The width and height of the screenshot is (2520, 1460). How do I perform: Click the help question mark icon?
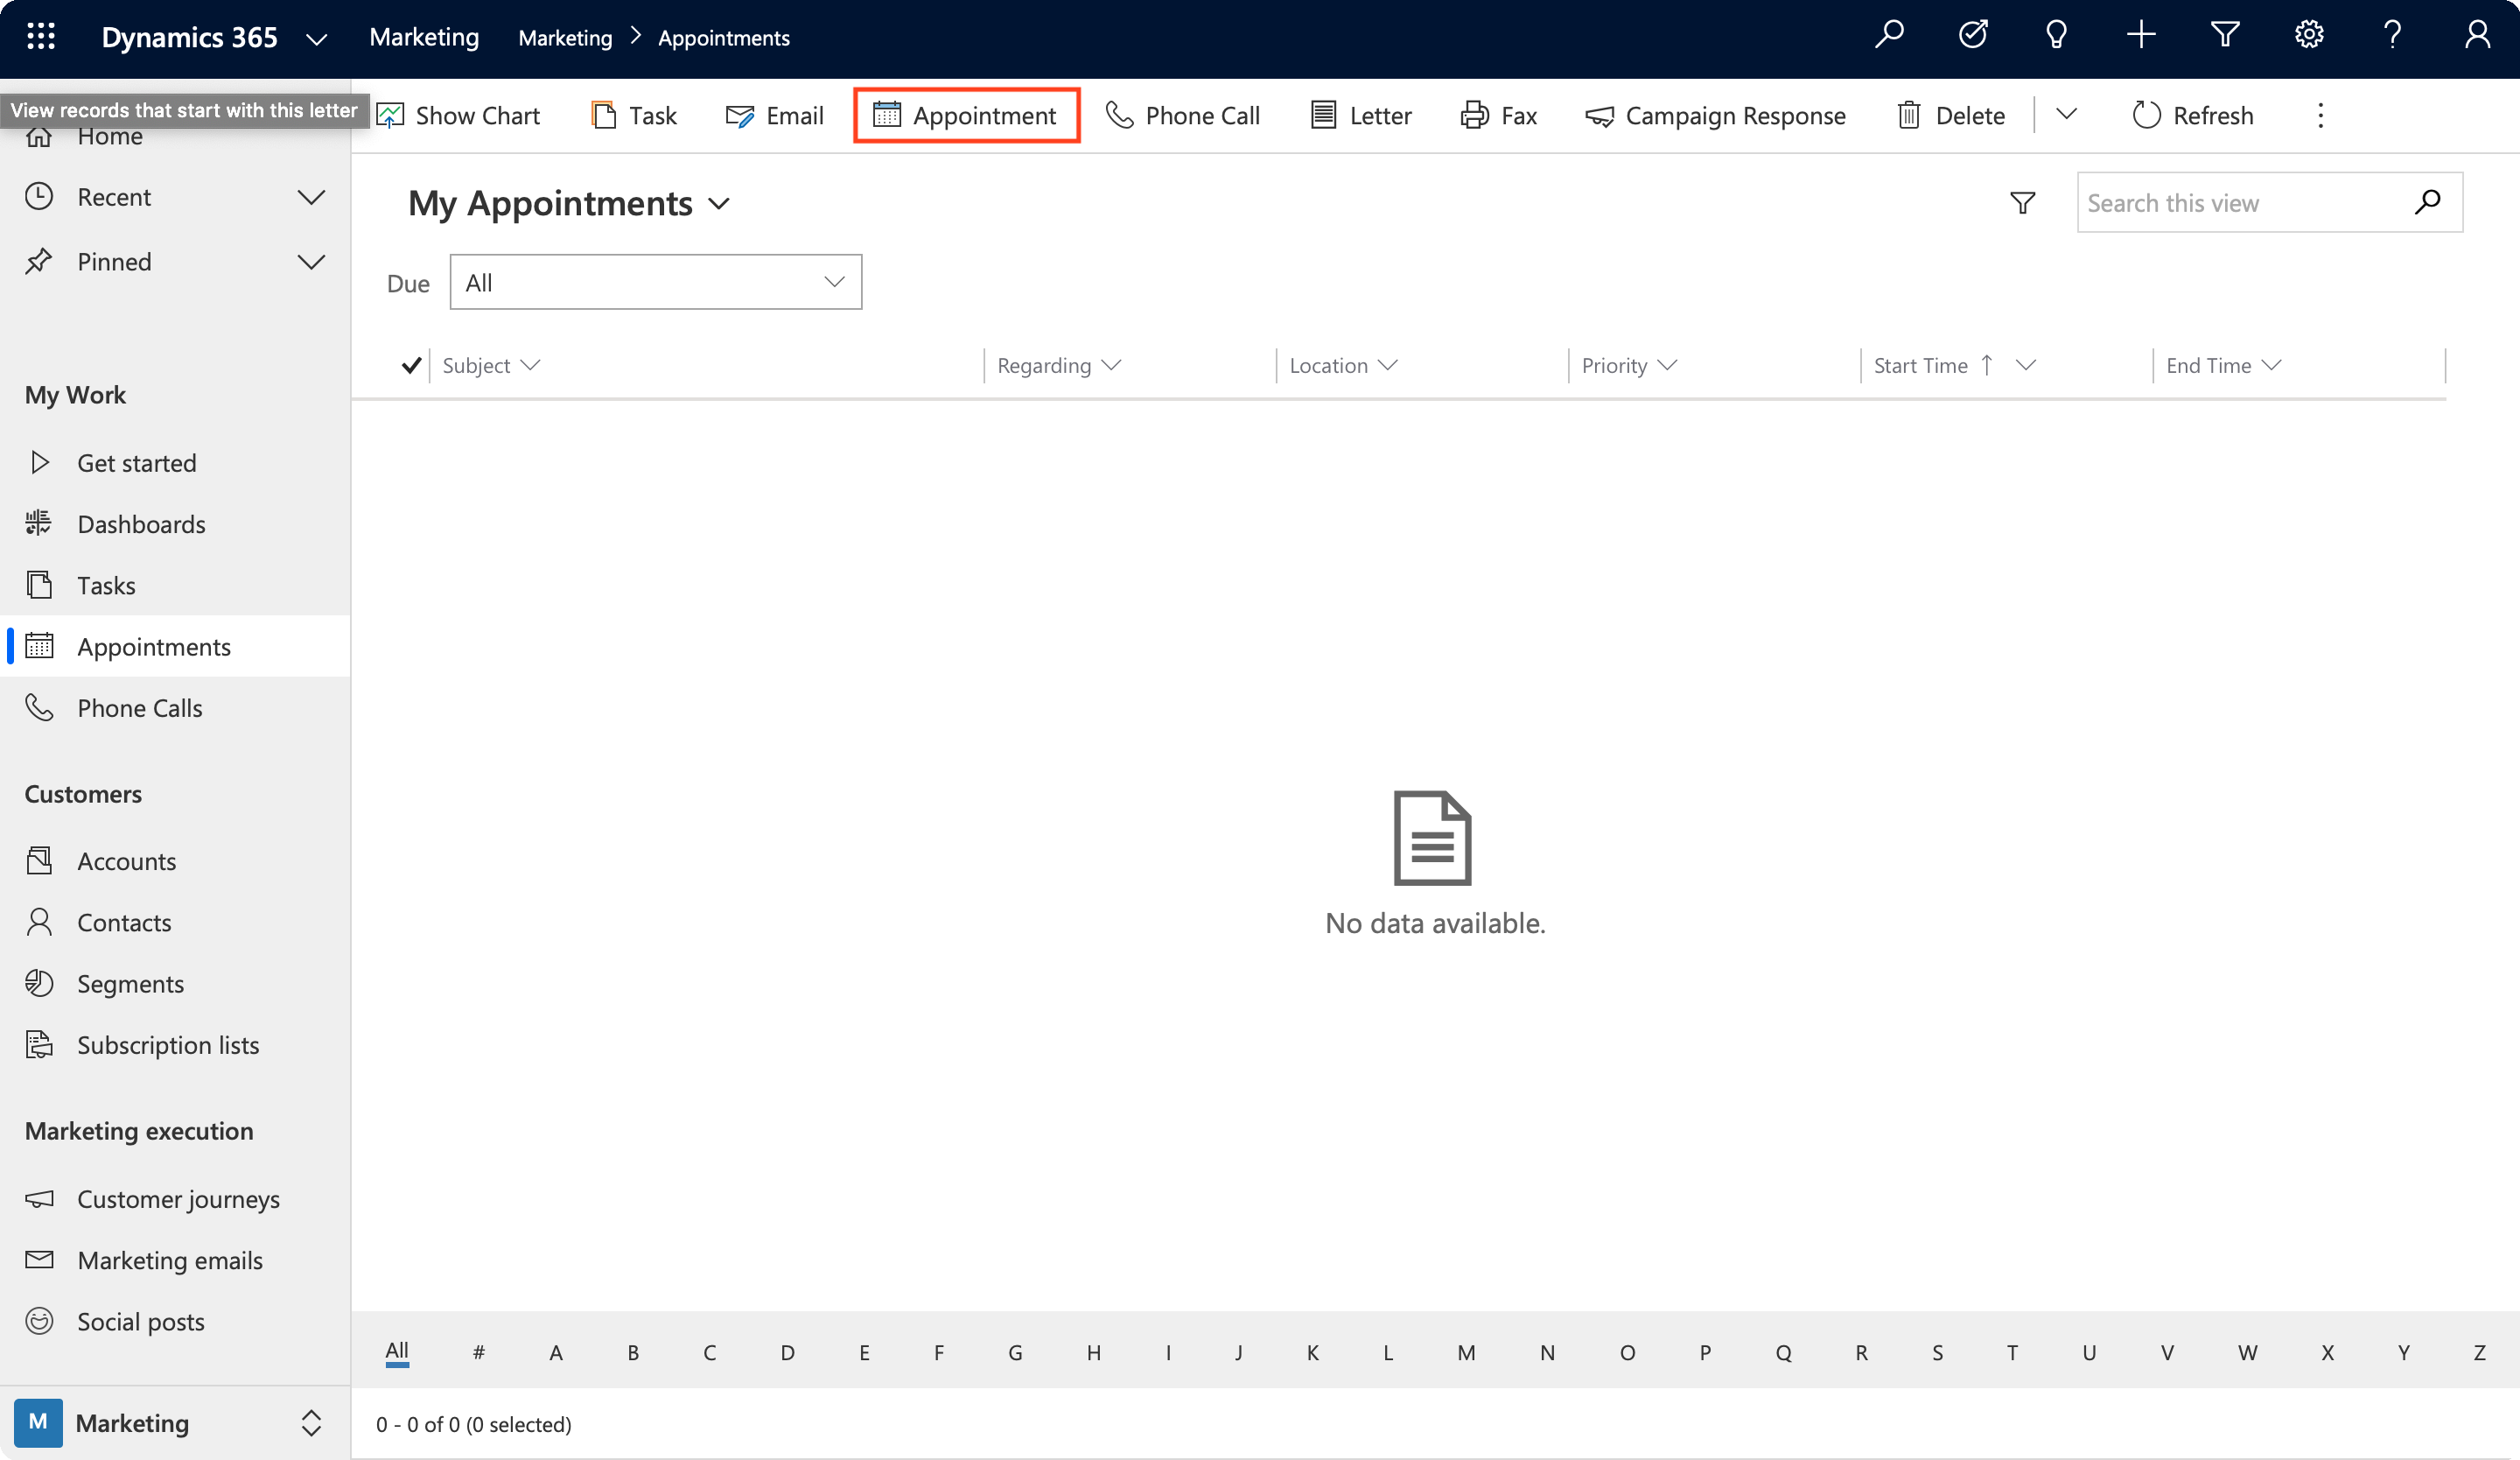2393,36
